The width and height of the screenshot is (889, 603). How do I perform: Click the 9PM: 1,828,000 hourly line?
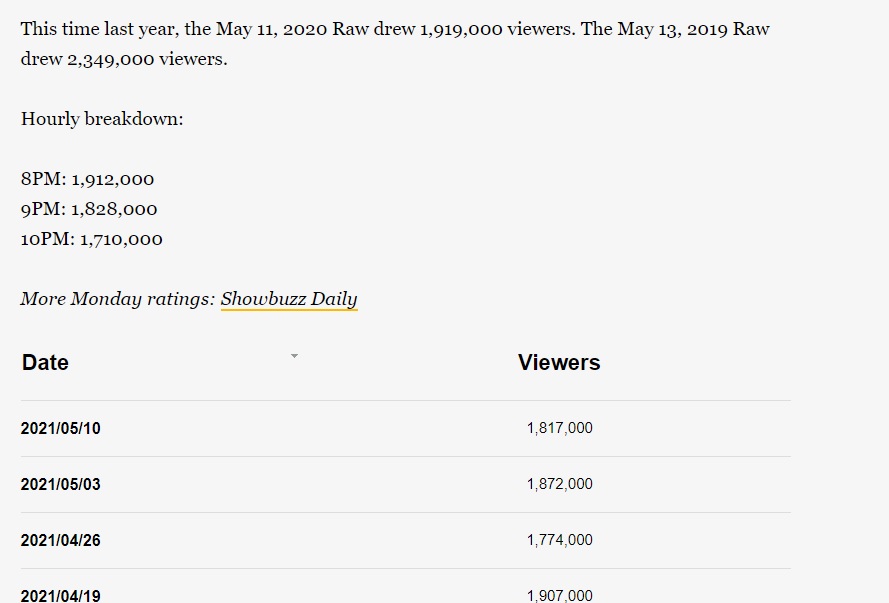[89, 210]
